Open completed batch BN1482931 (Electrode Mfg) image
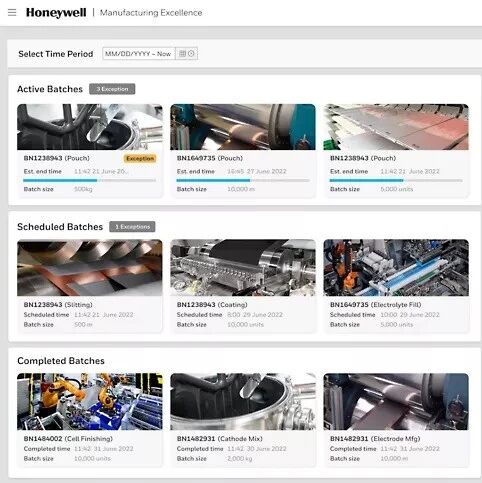482x483 pixels. (x=396, y=402)
